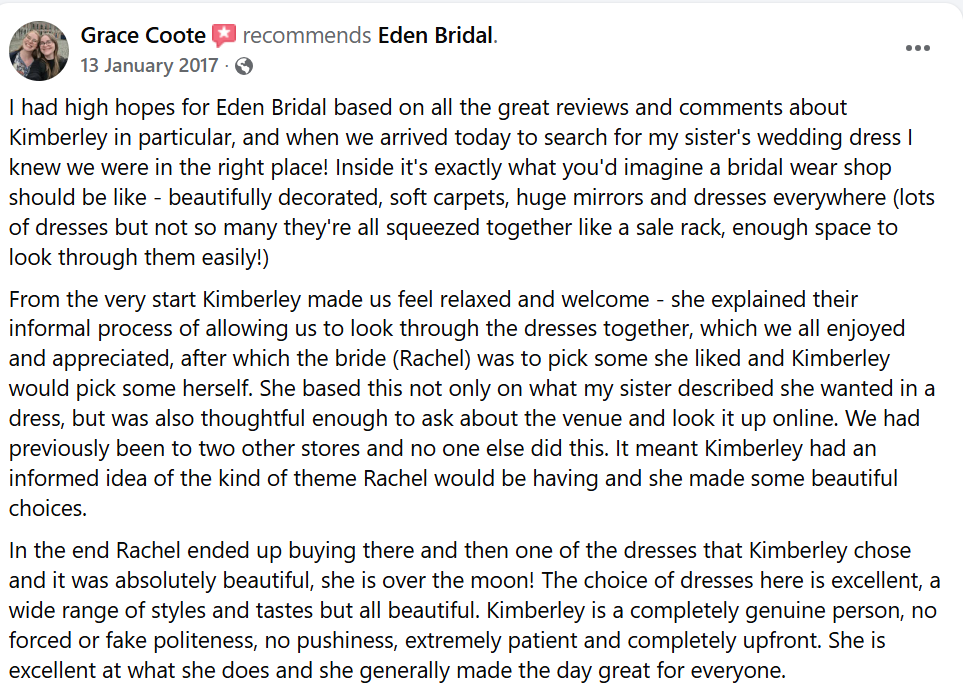Click the word 'recommends' in the header

click(306, 36)
